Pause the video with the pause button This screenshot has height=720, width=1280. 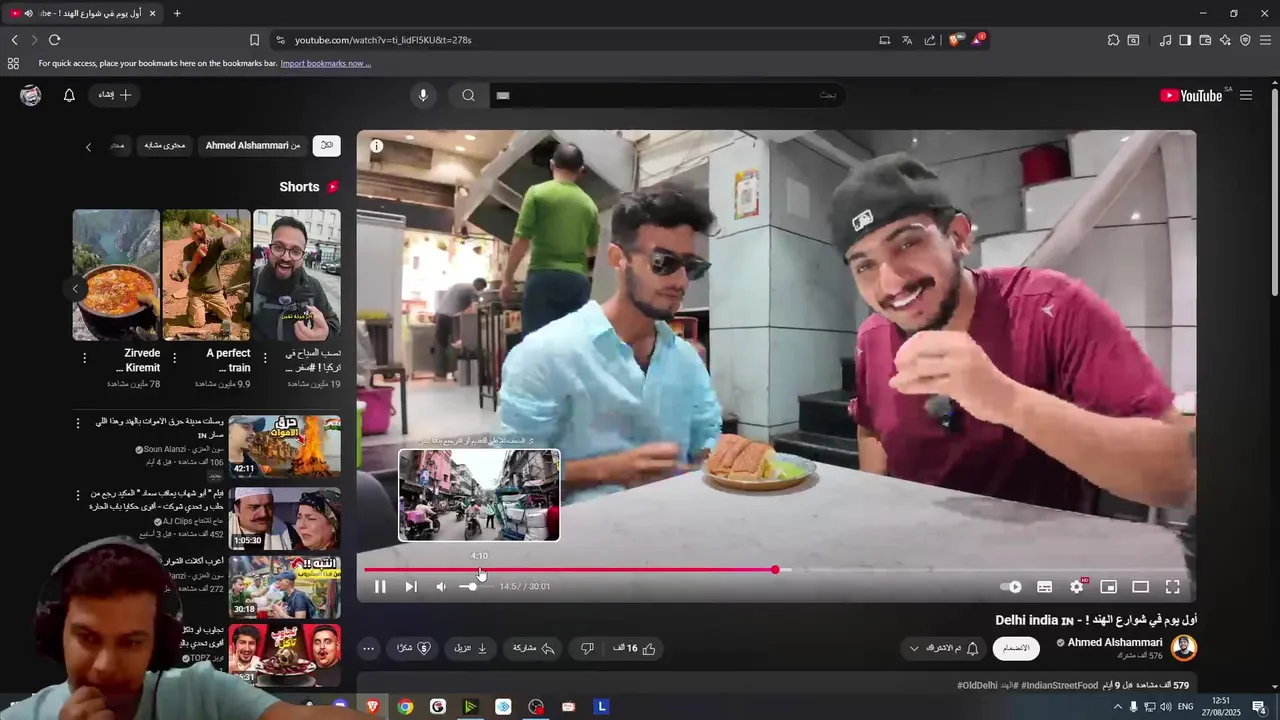[380, 587]
